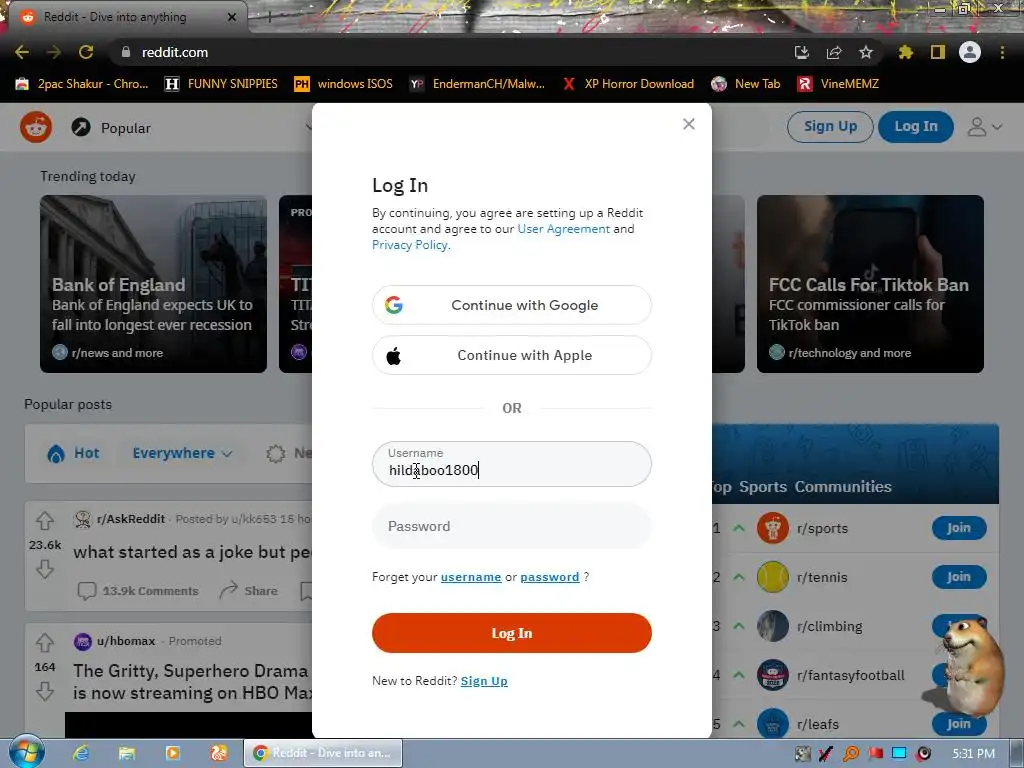Image resolution: width=1024 pixels, height=768 pixels.
Task: Click Continue with Google button
Action: pos(511,305)
